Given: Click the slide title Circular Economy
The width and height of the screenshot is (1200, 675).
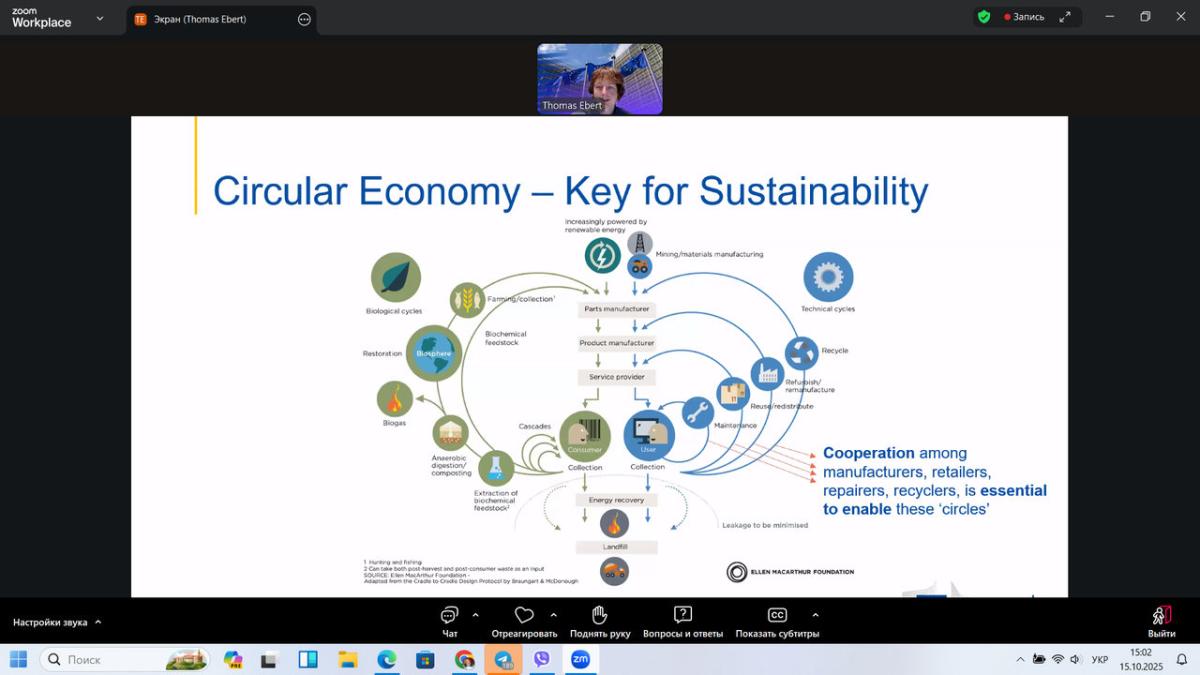Looking at the screenshot, I should pyautogui.click(x=570, y=190).
